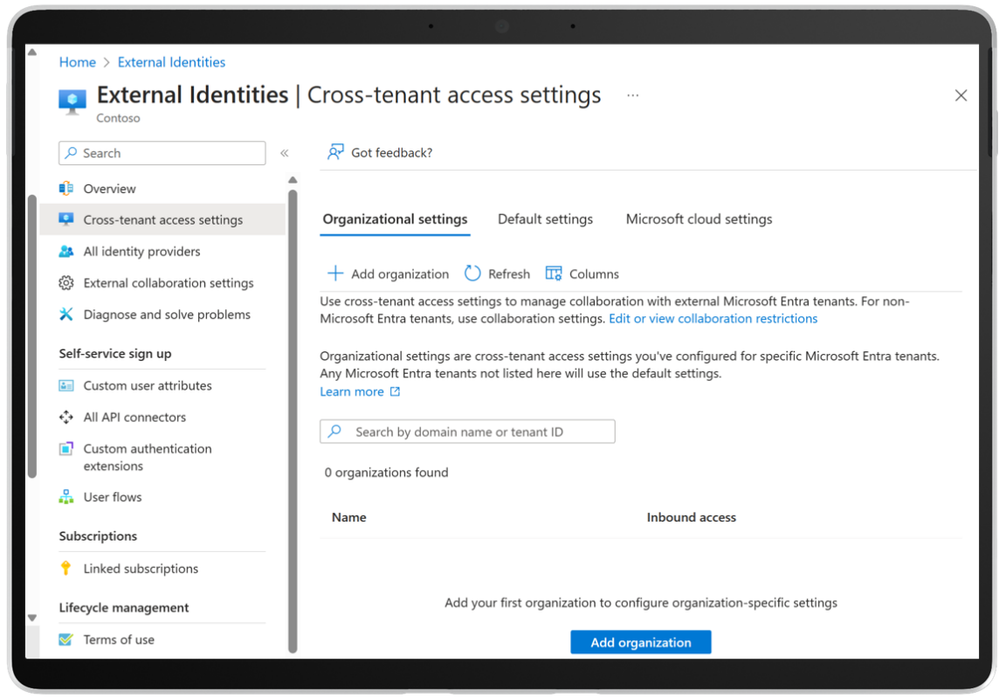
Task: Click the Linked subscriptions key icon
Action: click(67, 569)
